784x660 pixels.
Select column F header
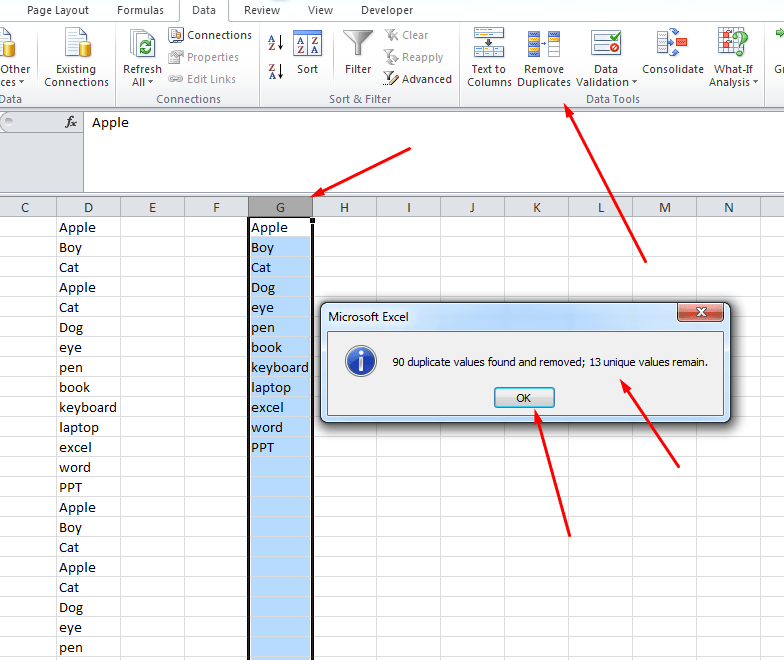coord(216,207)
